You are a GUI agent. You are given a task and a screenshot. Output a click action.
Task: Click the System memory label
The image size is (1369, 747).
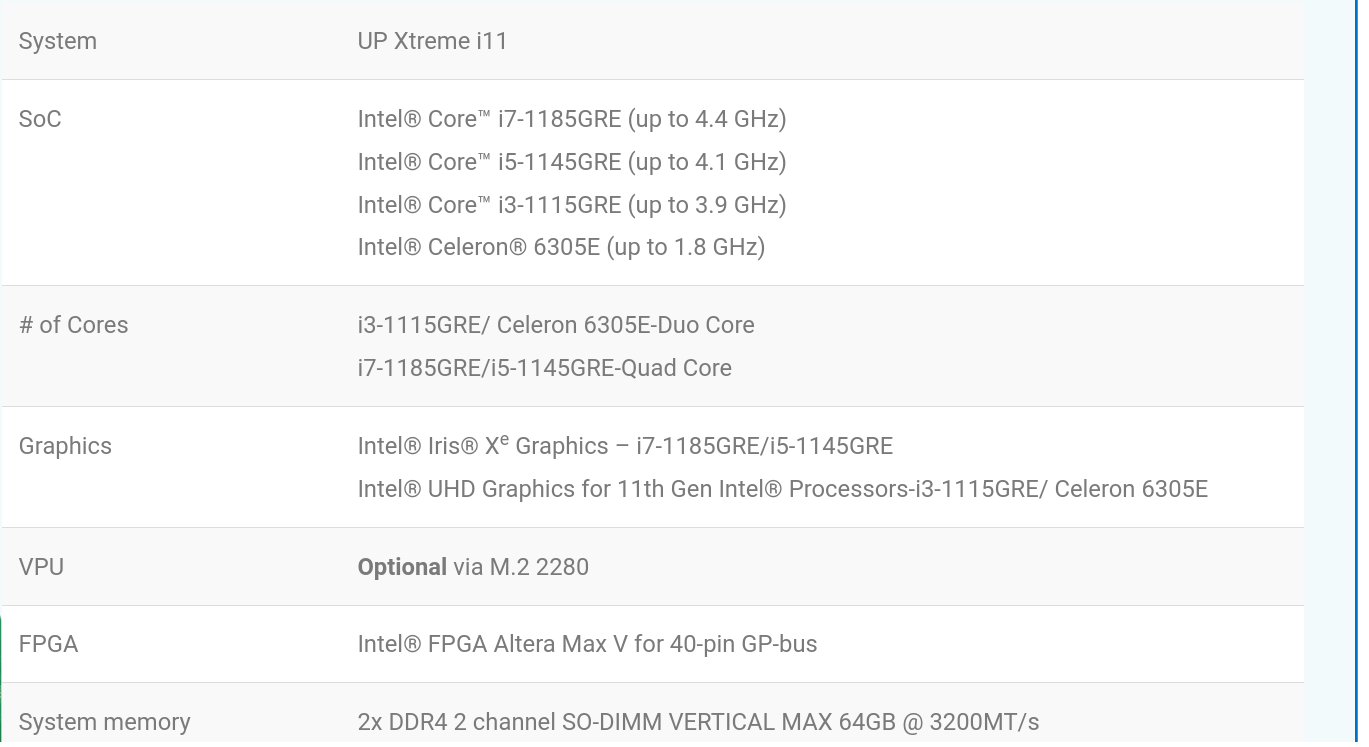pyautogui.click(x=104, y=722)
